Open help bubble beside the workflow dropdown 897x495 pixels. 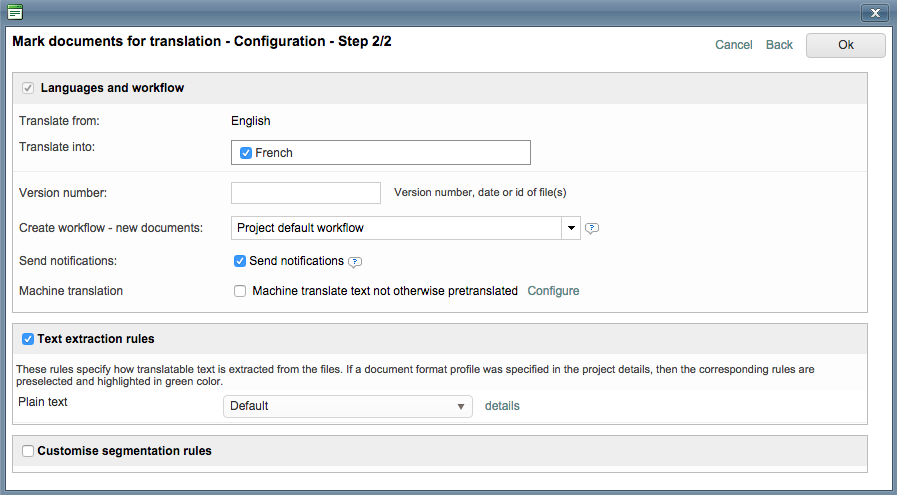click(592, 228)
